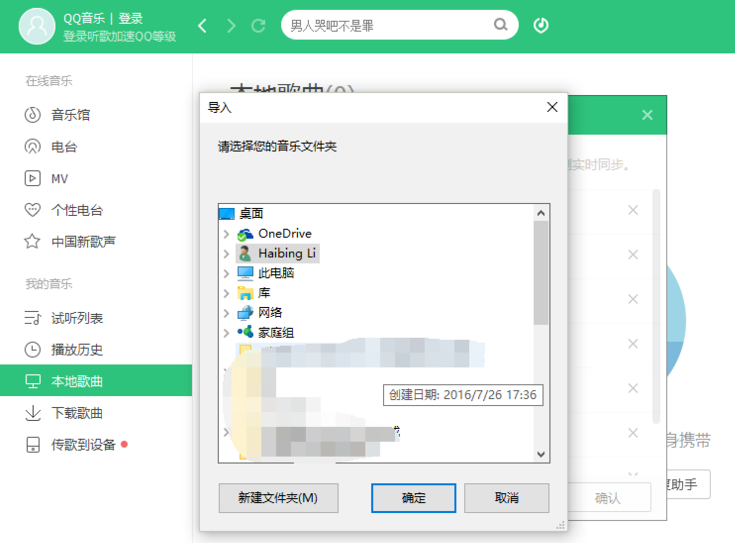
Task: Click the 登录 link in header
Action: 130,19
